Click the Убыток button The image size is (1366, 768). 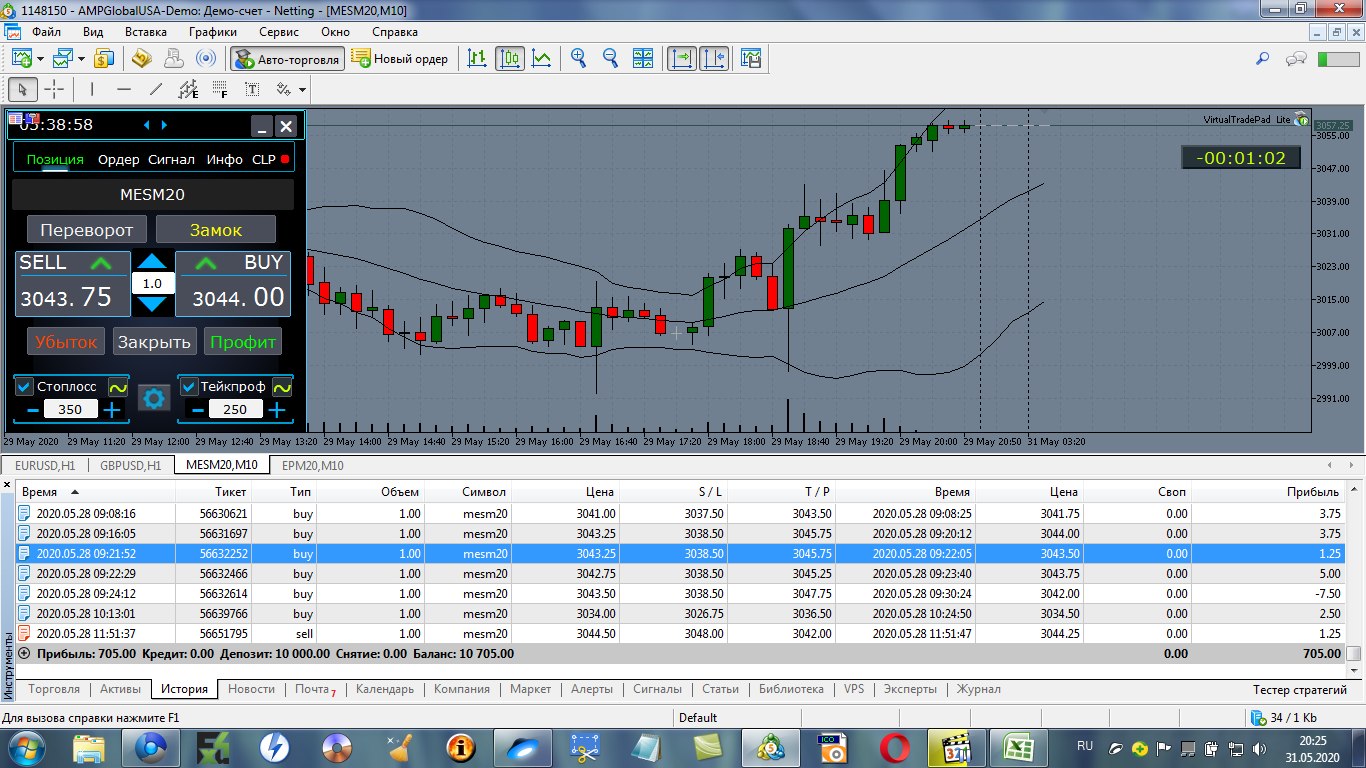[x=66, y=341]
